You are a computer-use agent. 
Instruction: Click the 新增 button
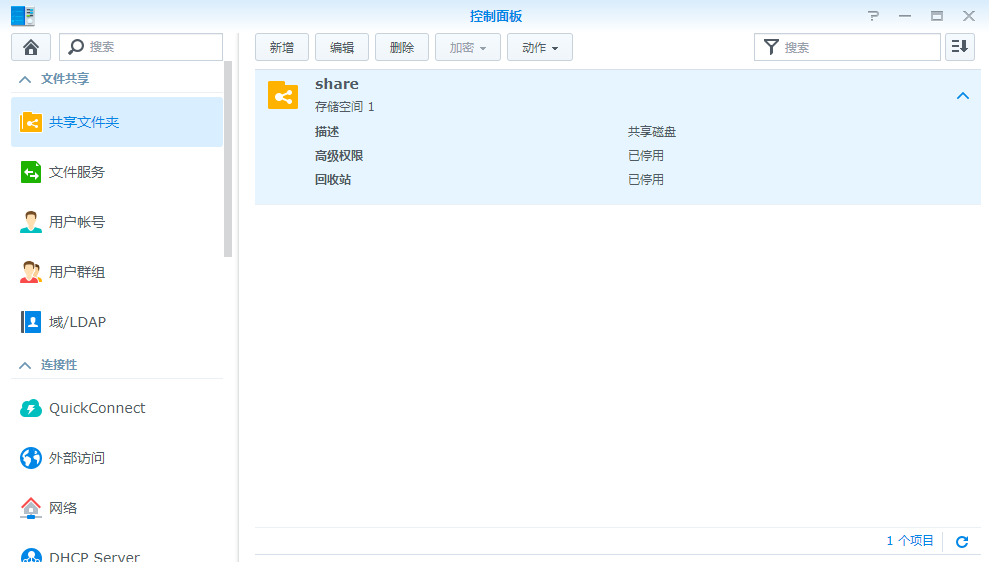coord(282,47)
